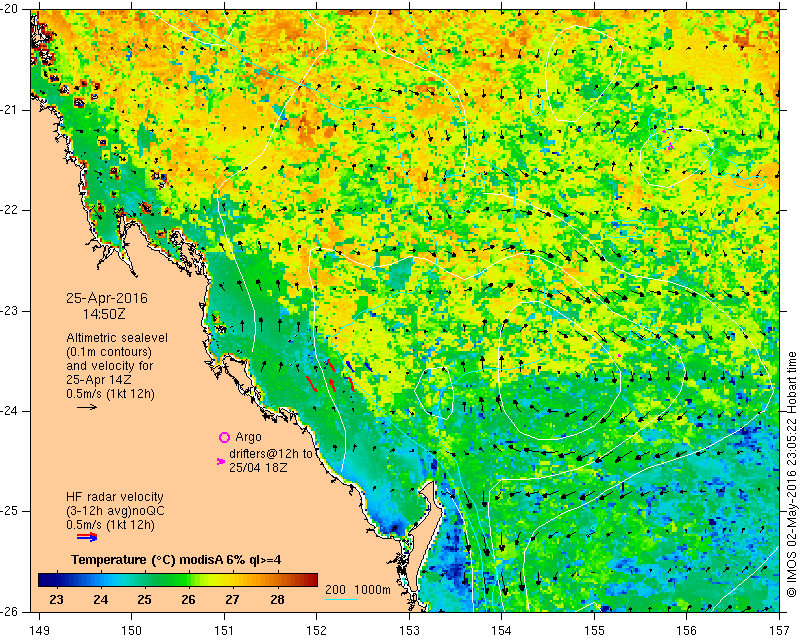
Task: Click the latitude axis label '-26'
Action: (10, 612)
